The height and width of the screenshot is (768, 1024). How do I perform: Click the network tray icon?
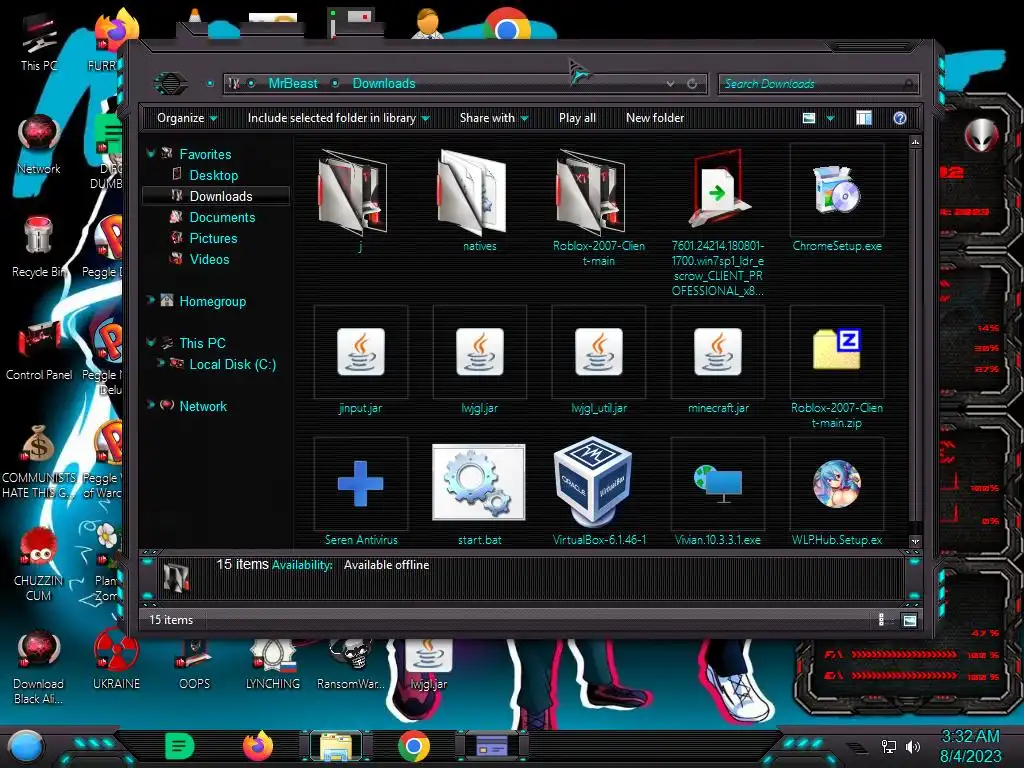889,746
